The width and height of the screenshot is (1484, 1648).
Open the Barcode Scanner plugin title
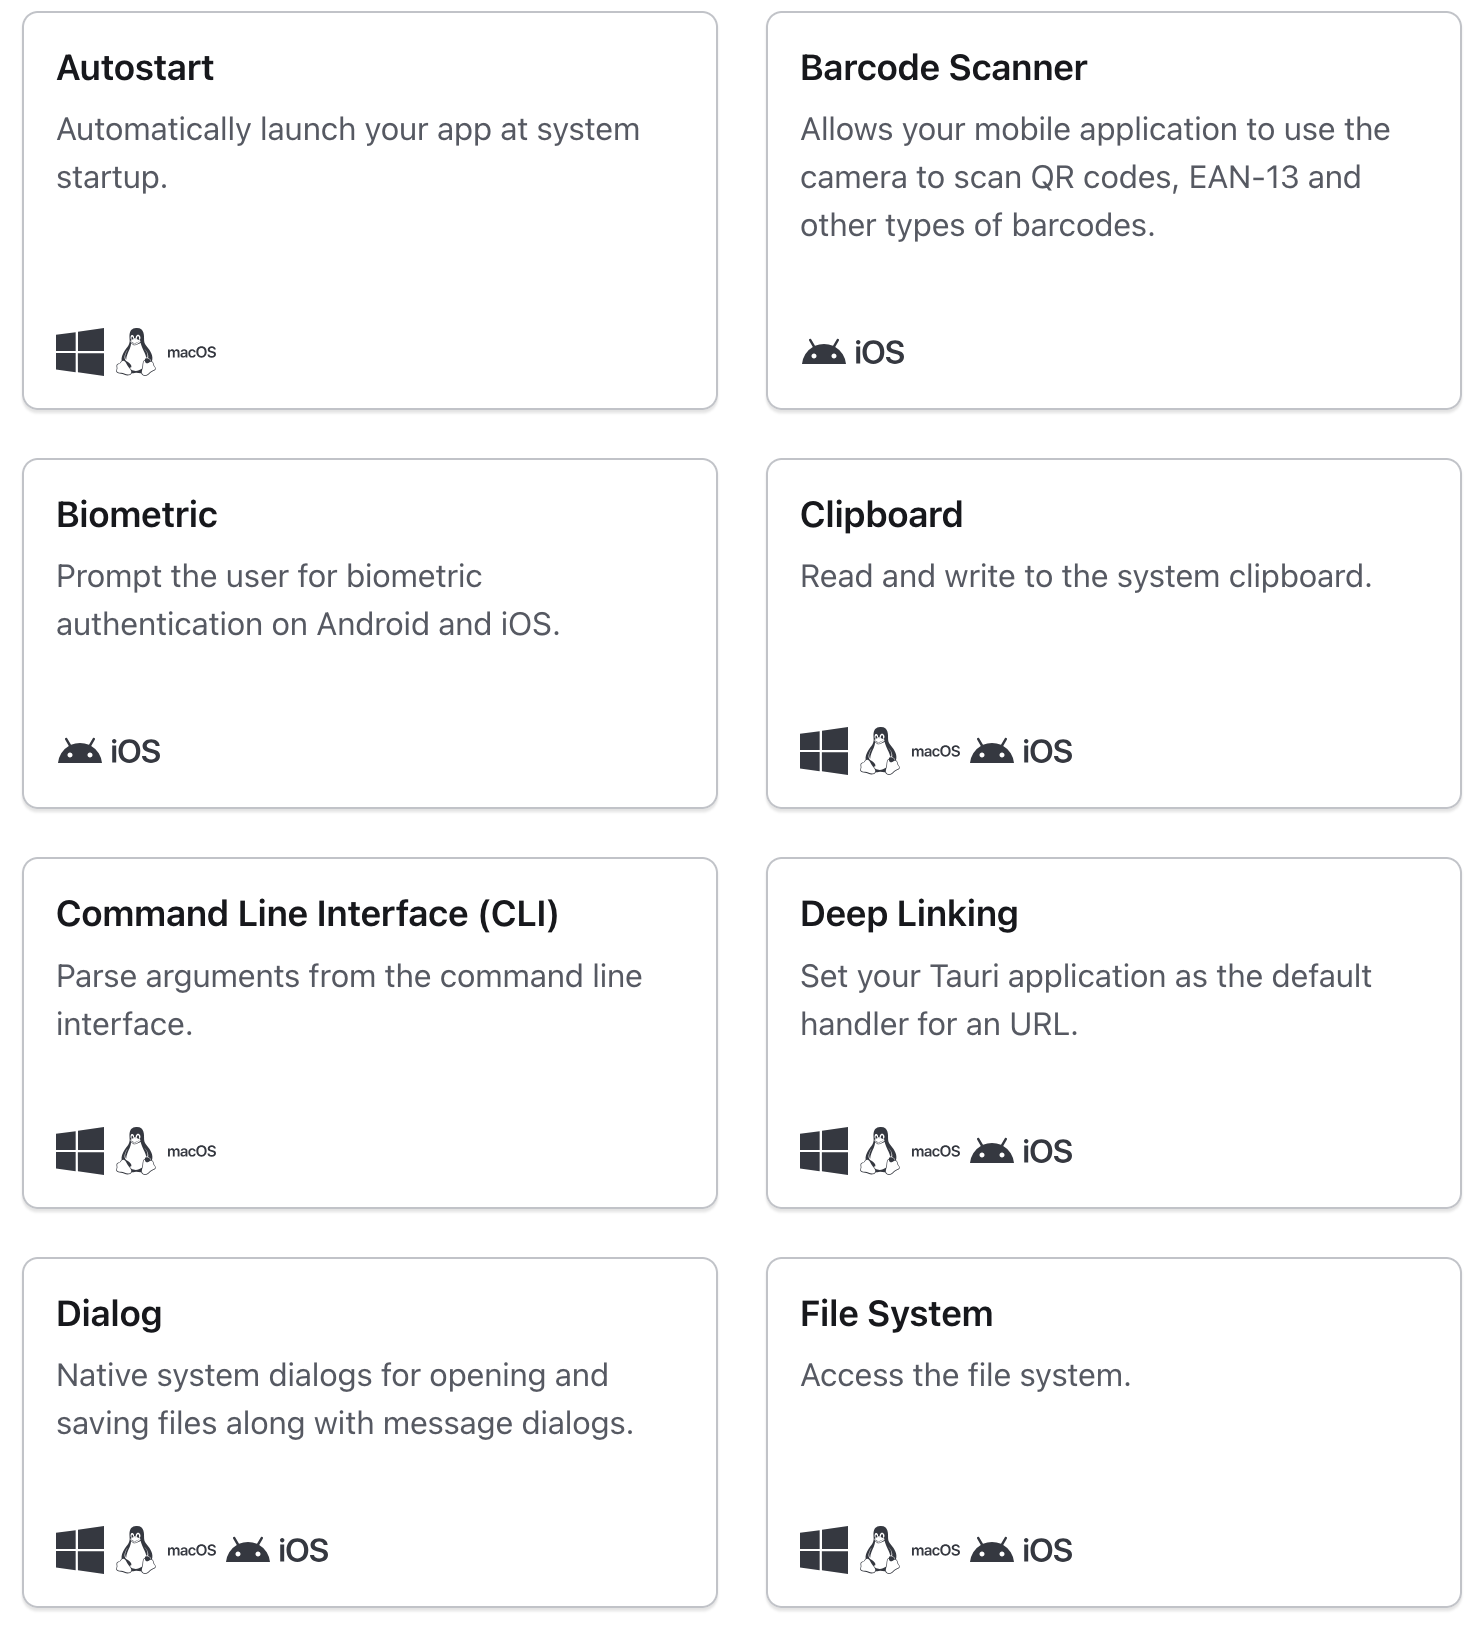click(x=943, y=68)
